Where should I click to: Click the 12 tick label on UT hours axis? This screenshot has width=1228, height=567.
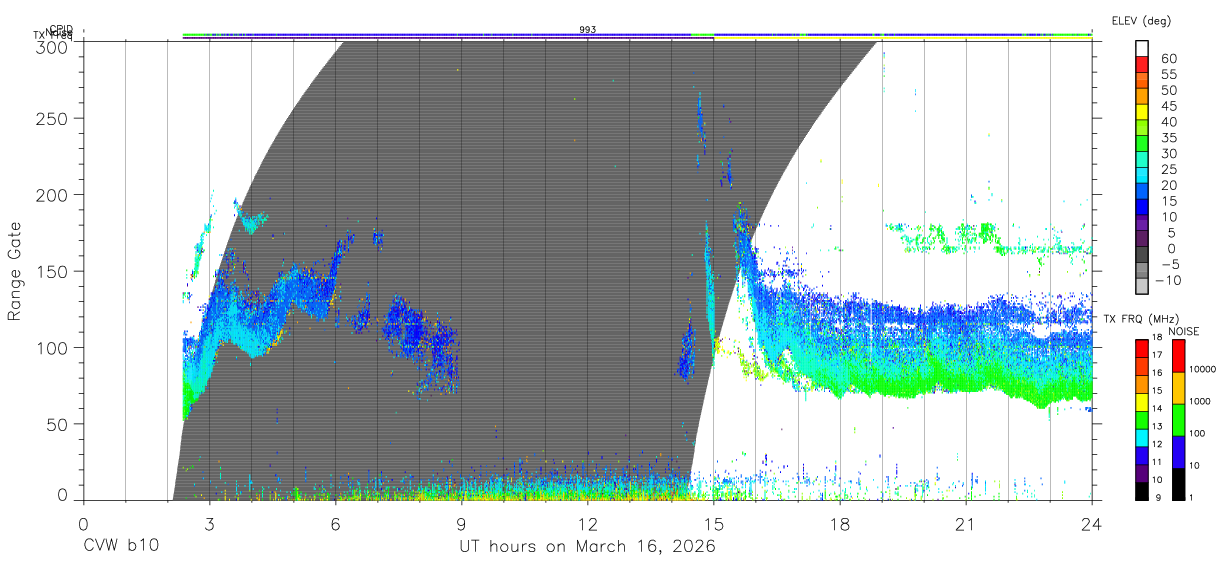click(588, 523)
